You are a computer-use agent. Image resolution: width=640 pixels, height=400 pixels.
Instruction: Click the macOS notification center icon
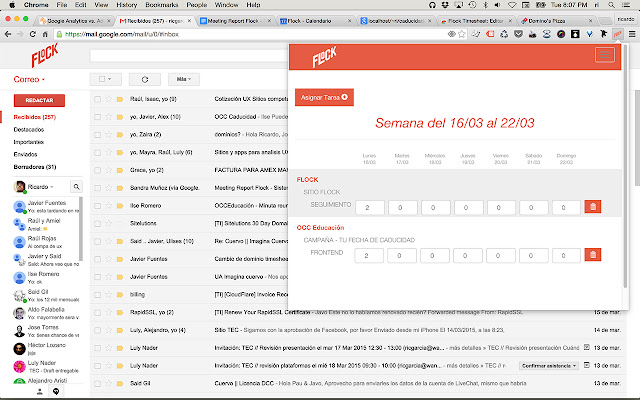tap(626, 5)
